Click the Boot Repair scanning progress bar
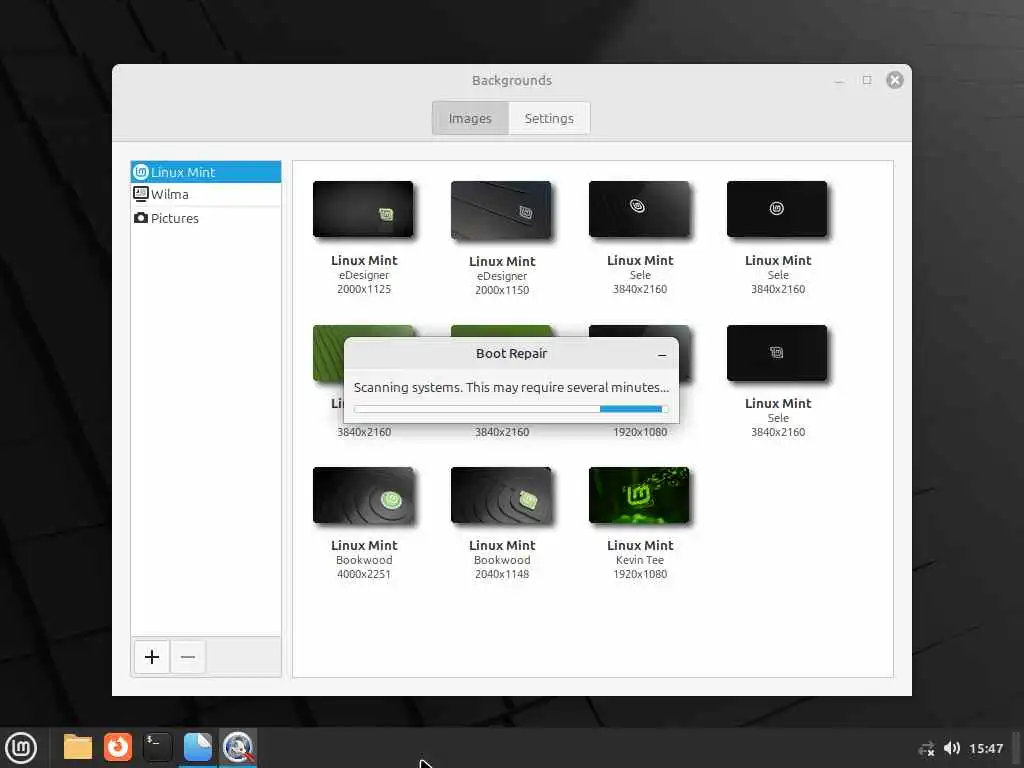1024x768 pixels. click(x=511, y=409)
